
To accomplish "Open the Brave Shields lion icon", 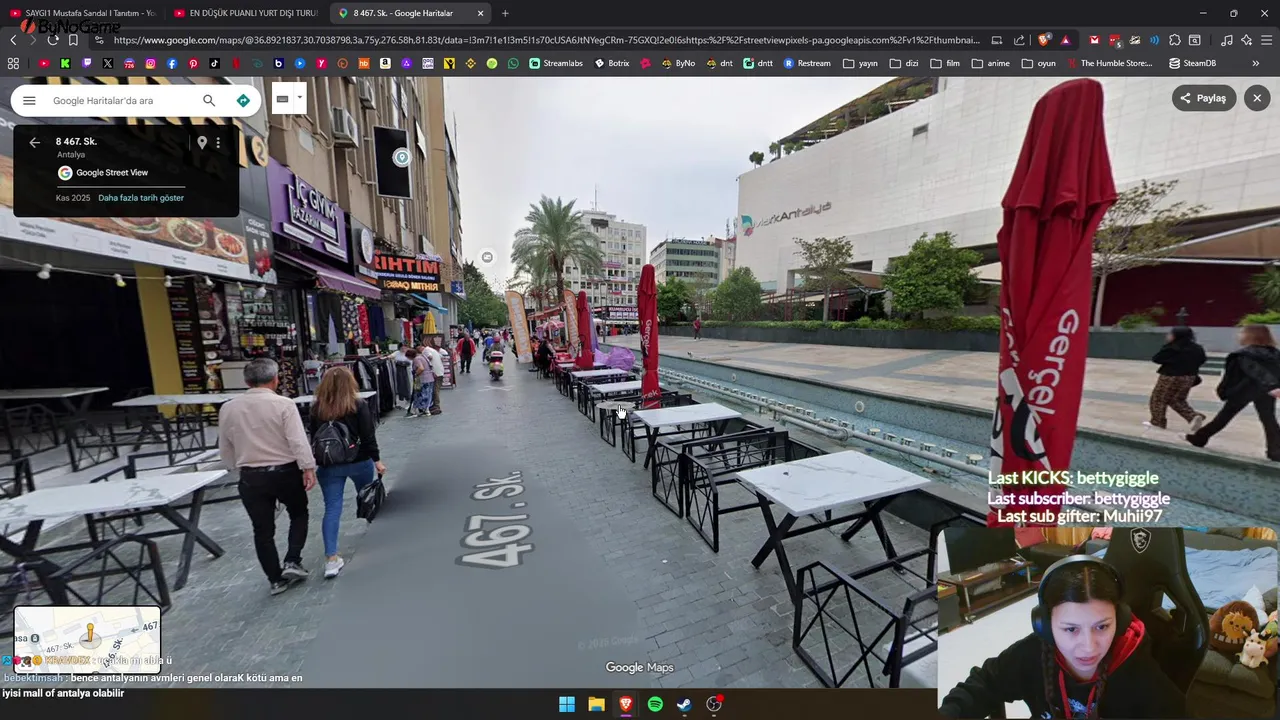I will tap(1044, 40).
